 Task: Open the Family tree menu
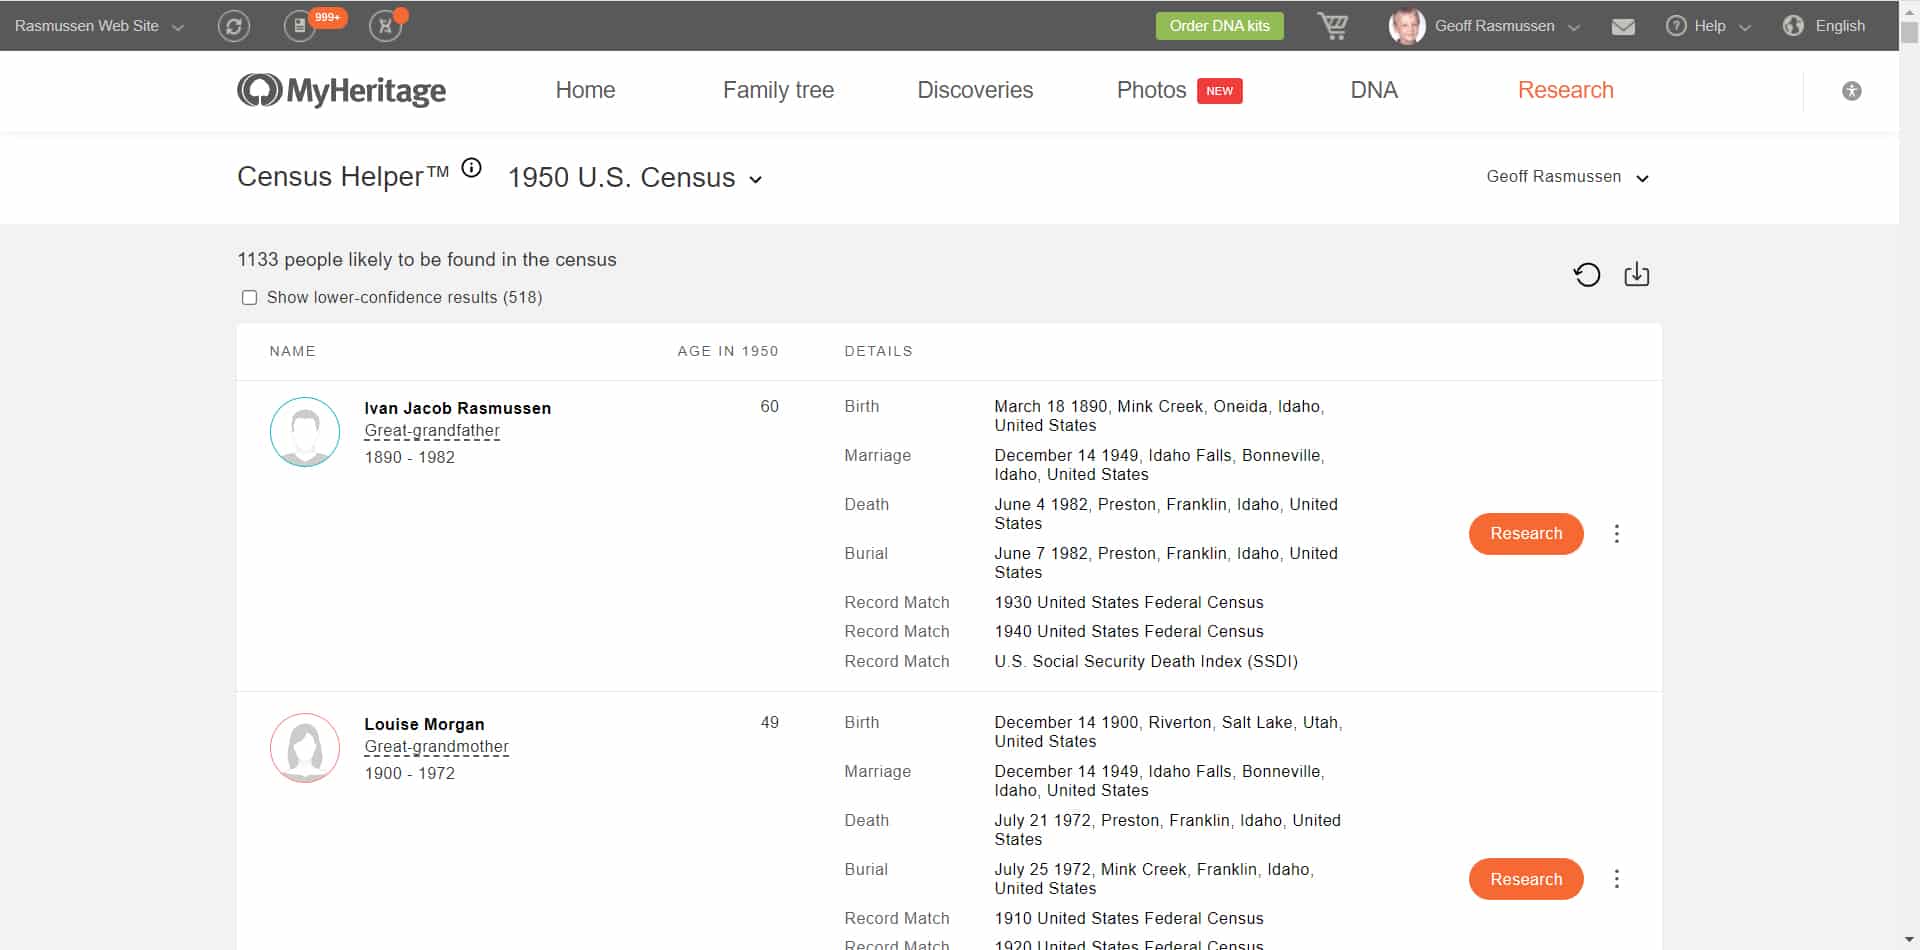tap(778, 90)
